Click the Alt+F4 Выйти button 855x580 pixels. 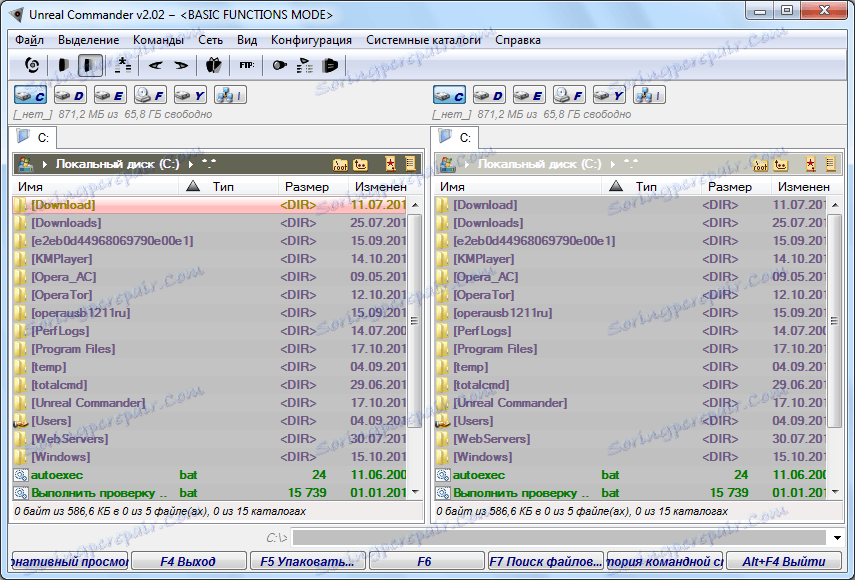pos(784,561)
